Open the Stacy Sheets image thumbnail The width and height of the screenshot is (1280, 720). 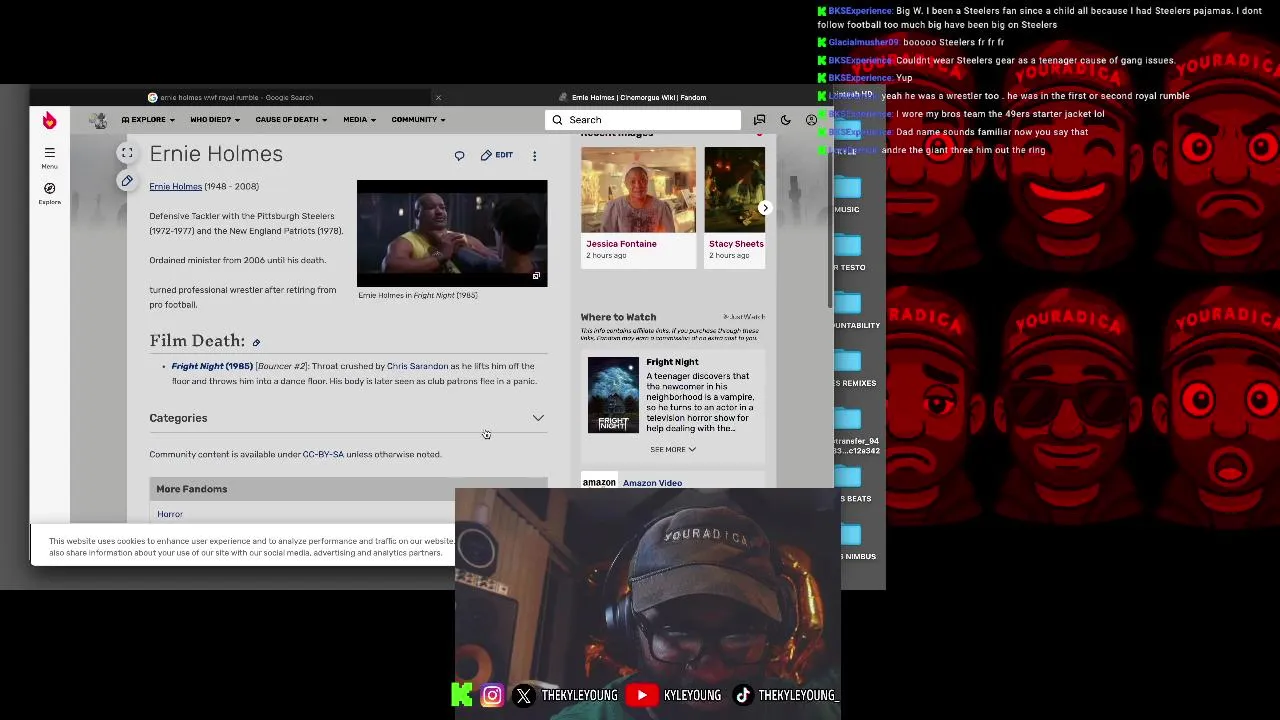734,190
